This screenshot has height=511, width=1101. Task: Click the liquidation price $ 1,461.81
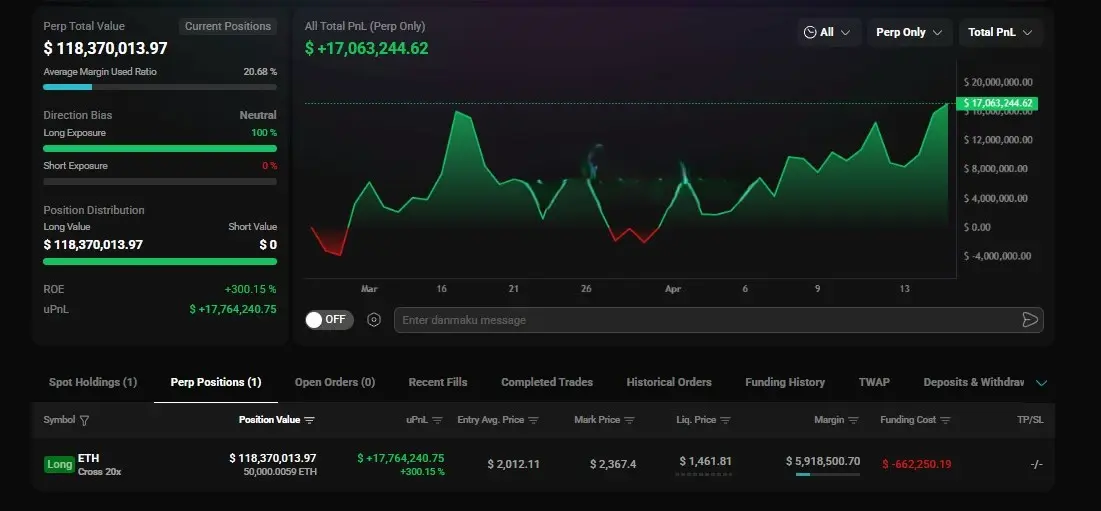[x=706, y=461]
